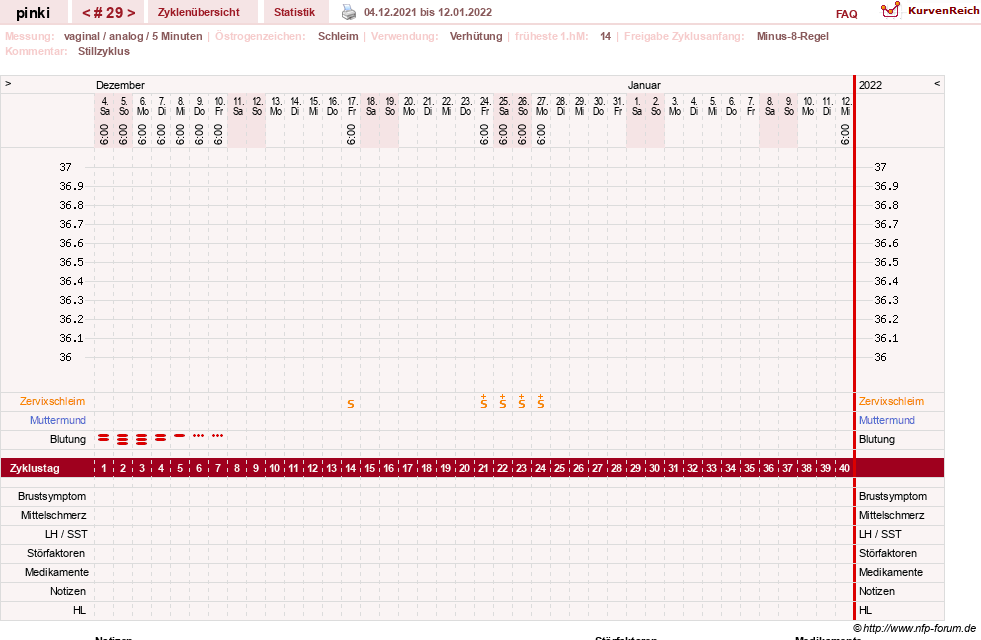Click the left Muttermund row label

tap(58, 420)
